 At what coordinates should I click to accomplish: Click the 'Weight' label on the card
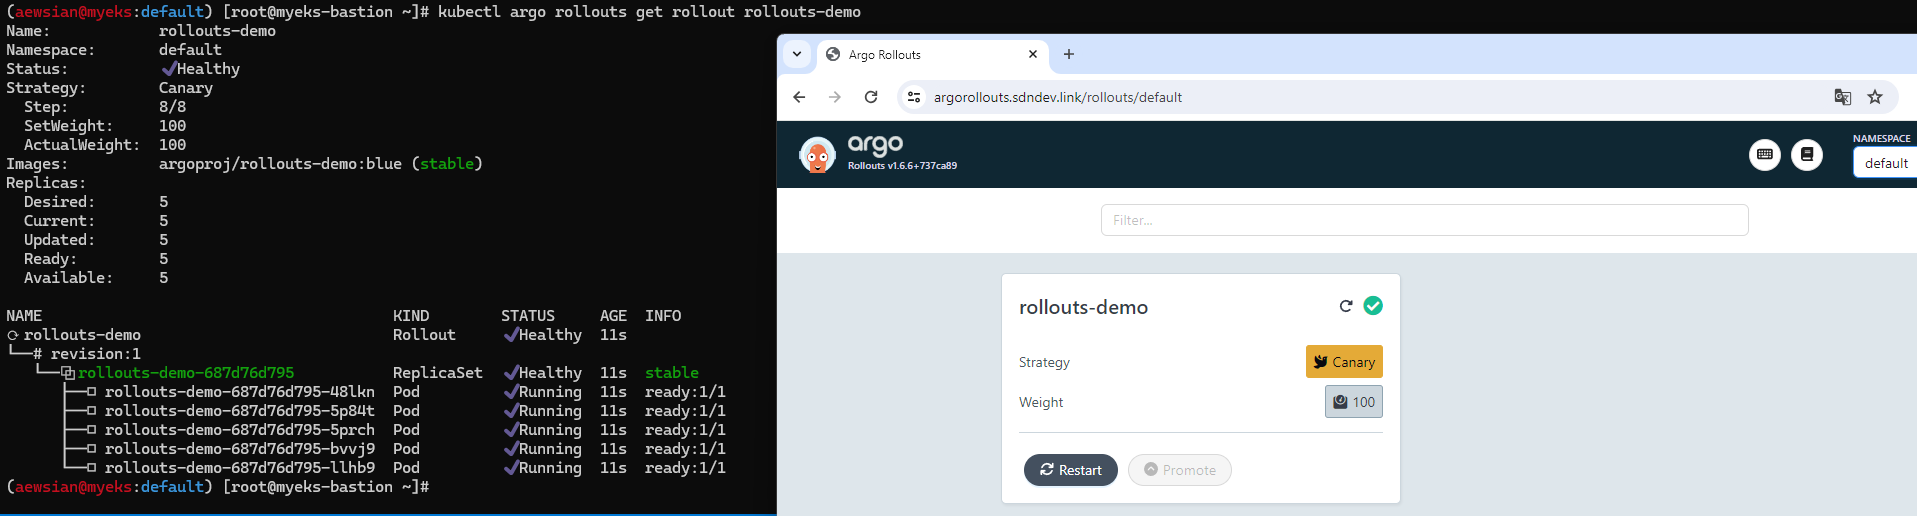pos(1041,402)
